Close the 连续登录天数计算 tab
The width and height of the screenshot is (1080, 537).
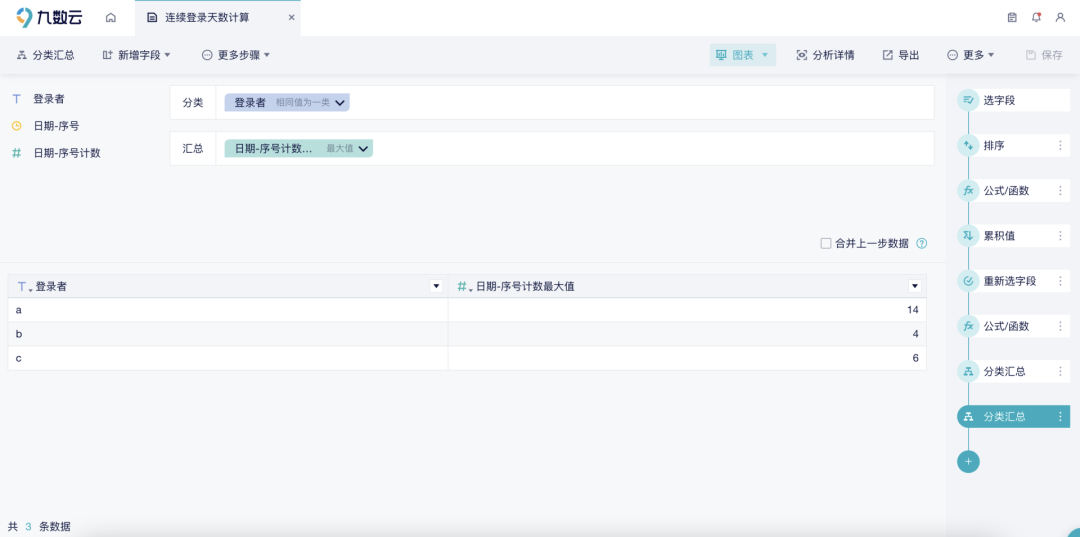point(291,18)
